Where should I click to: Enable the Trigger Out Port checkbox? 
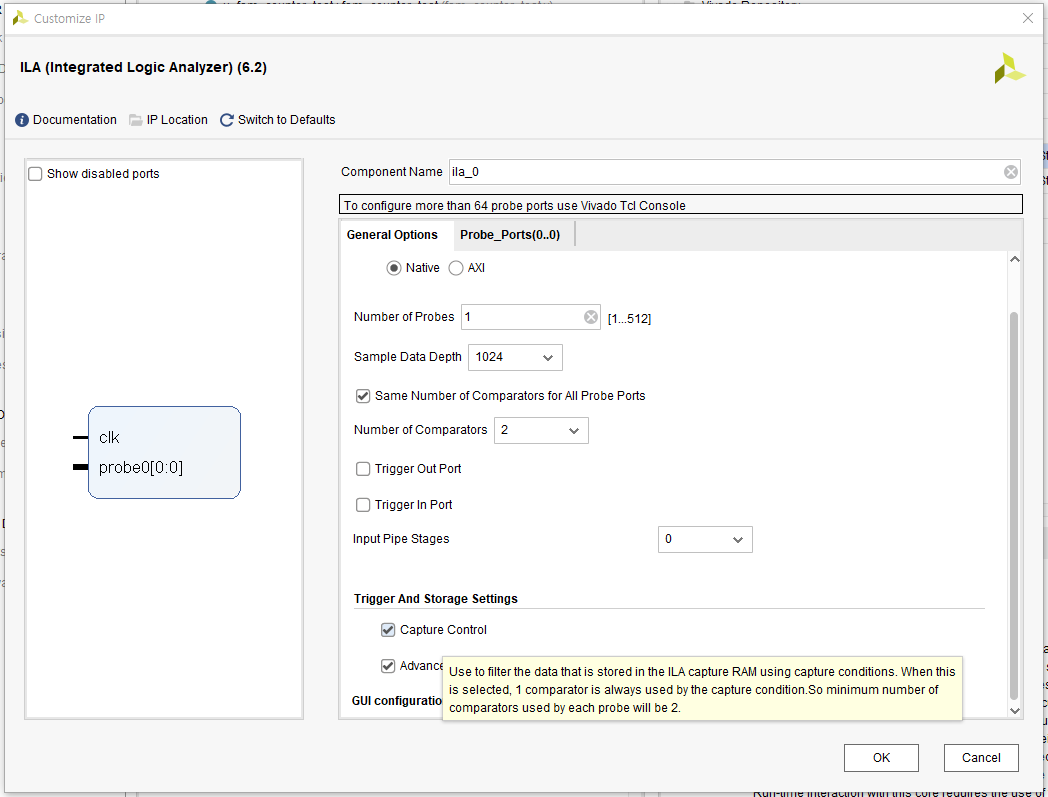tap(363, 469)
